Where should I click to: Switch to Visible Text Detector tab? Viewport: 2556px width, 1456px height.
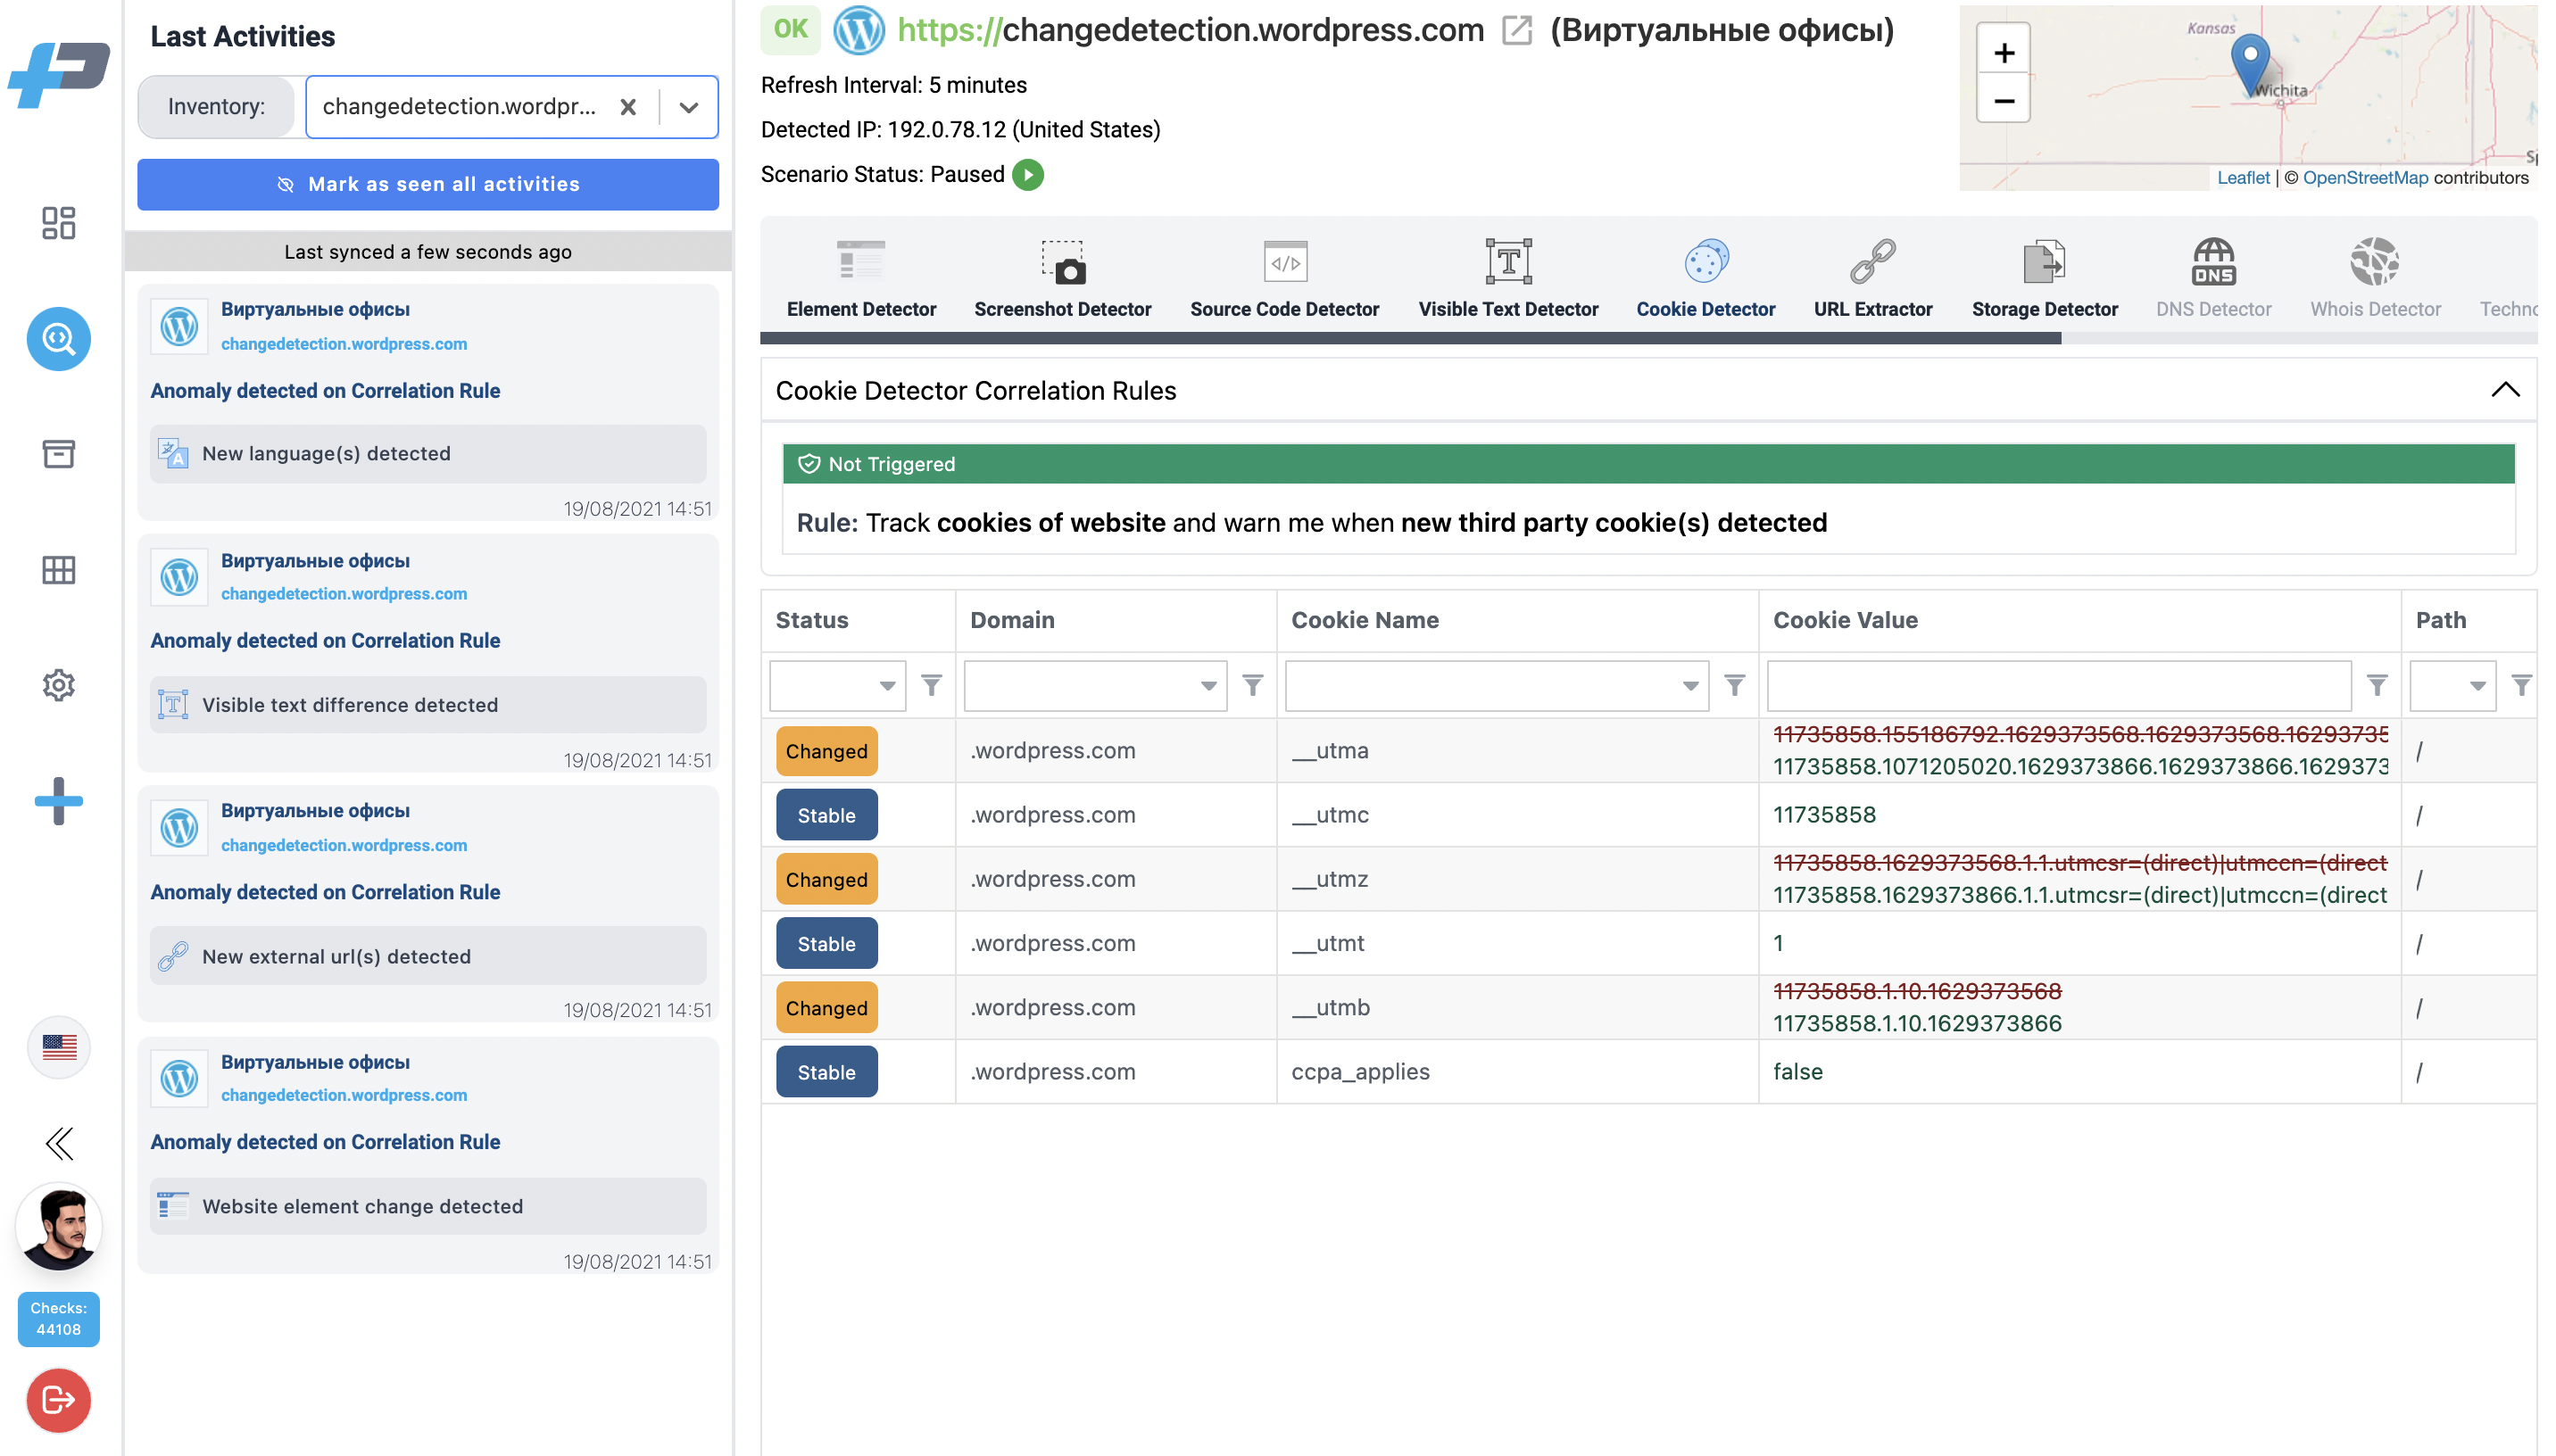[x=1508, y=279]
